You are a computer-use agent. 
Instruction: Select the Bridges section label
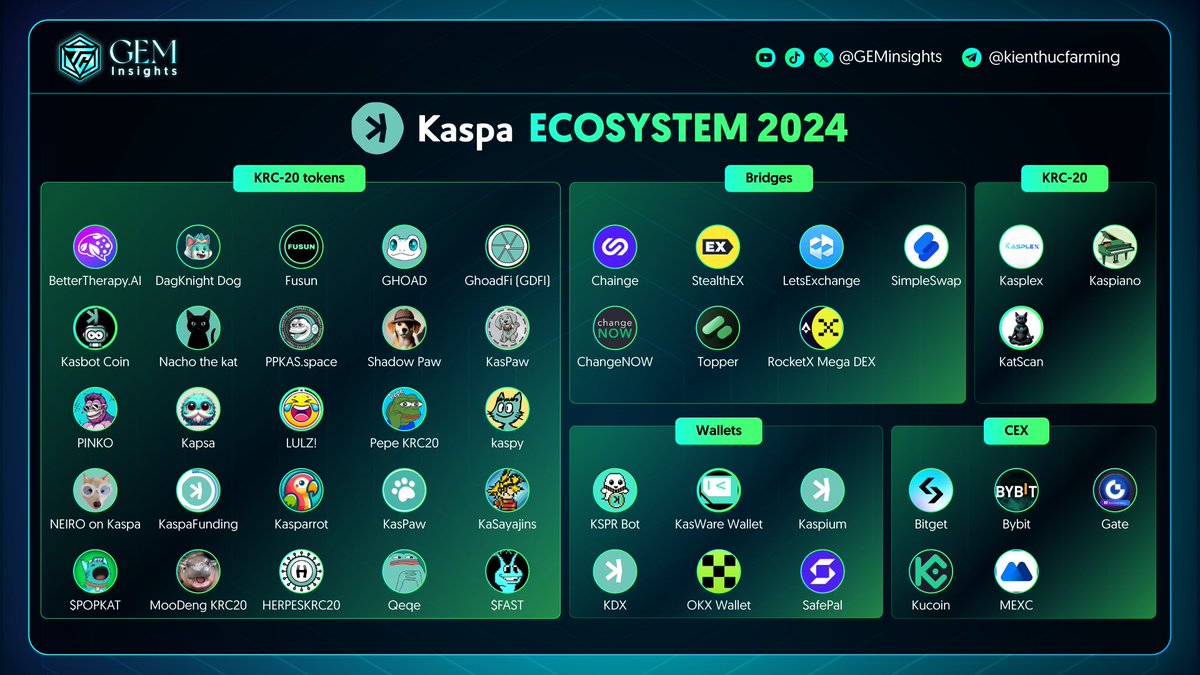(x=769, y=178)
